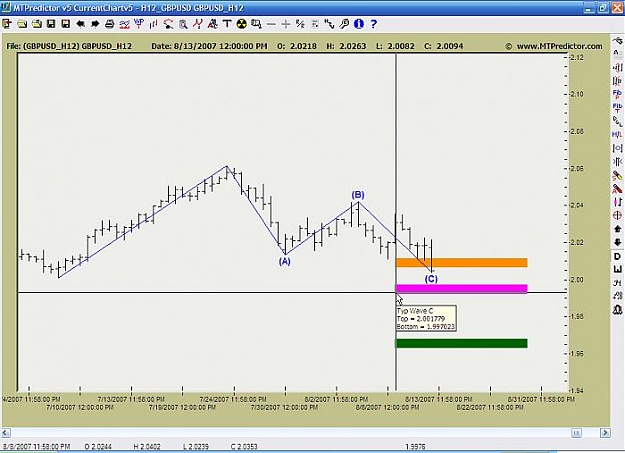The width and height of the screenshot is (625, 453).
Task: Click the 2.04 price axis label
Action: pos(577,205)
